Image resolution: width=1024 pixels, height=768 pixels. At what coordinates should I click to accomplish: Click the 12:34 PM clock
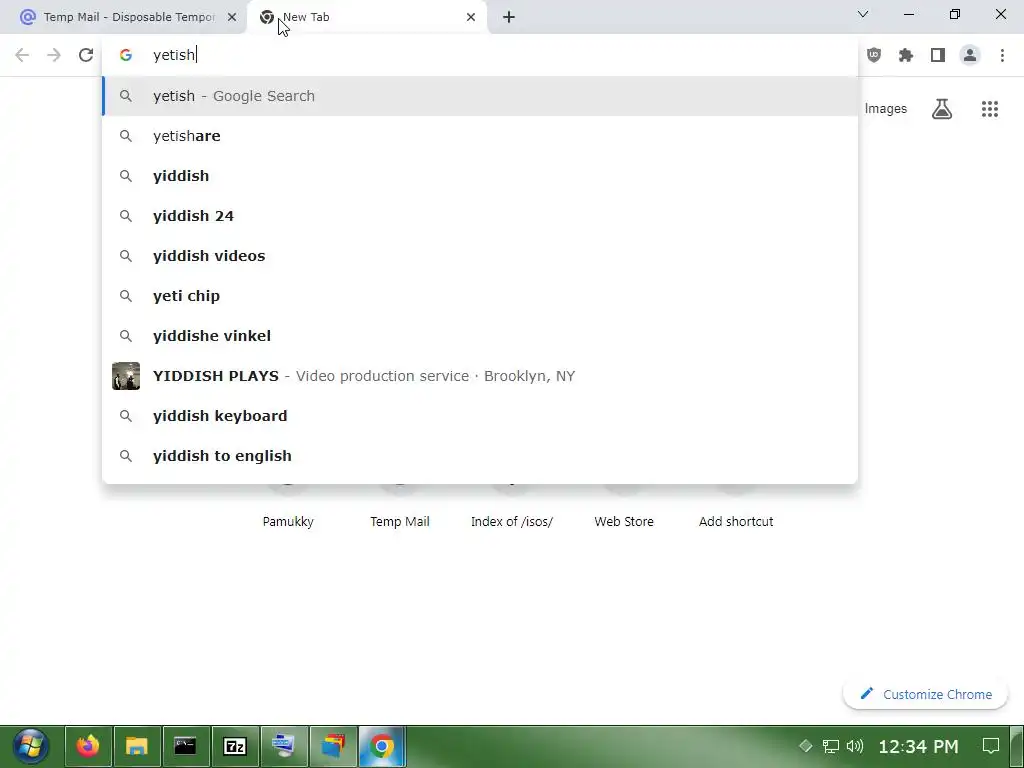[918, 746]
